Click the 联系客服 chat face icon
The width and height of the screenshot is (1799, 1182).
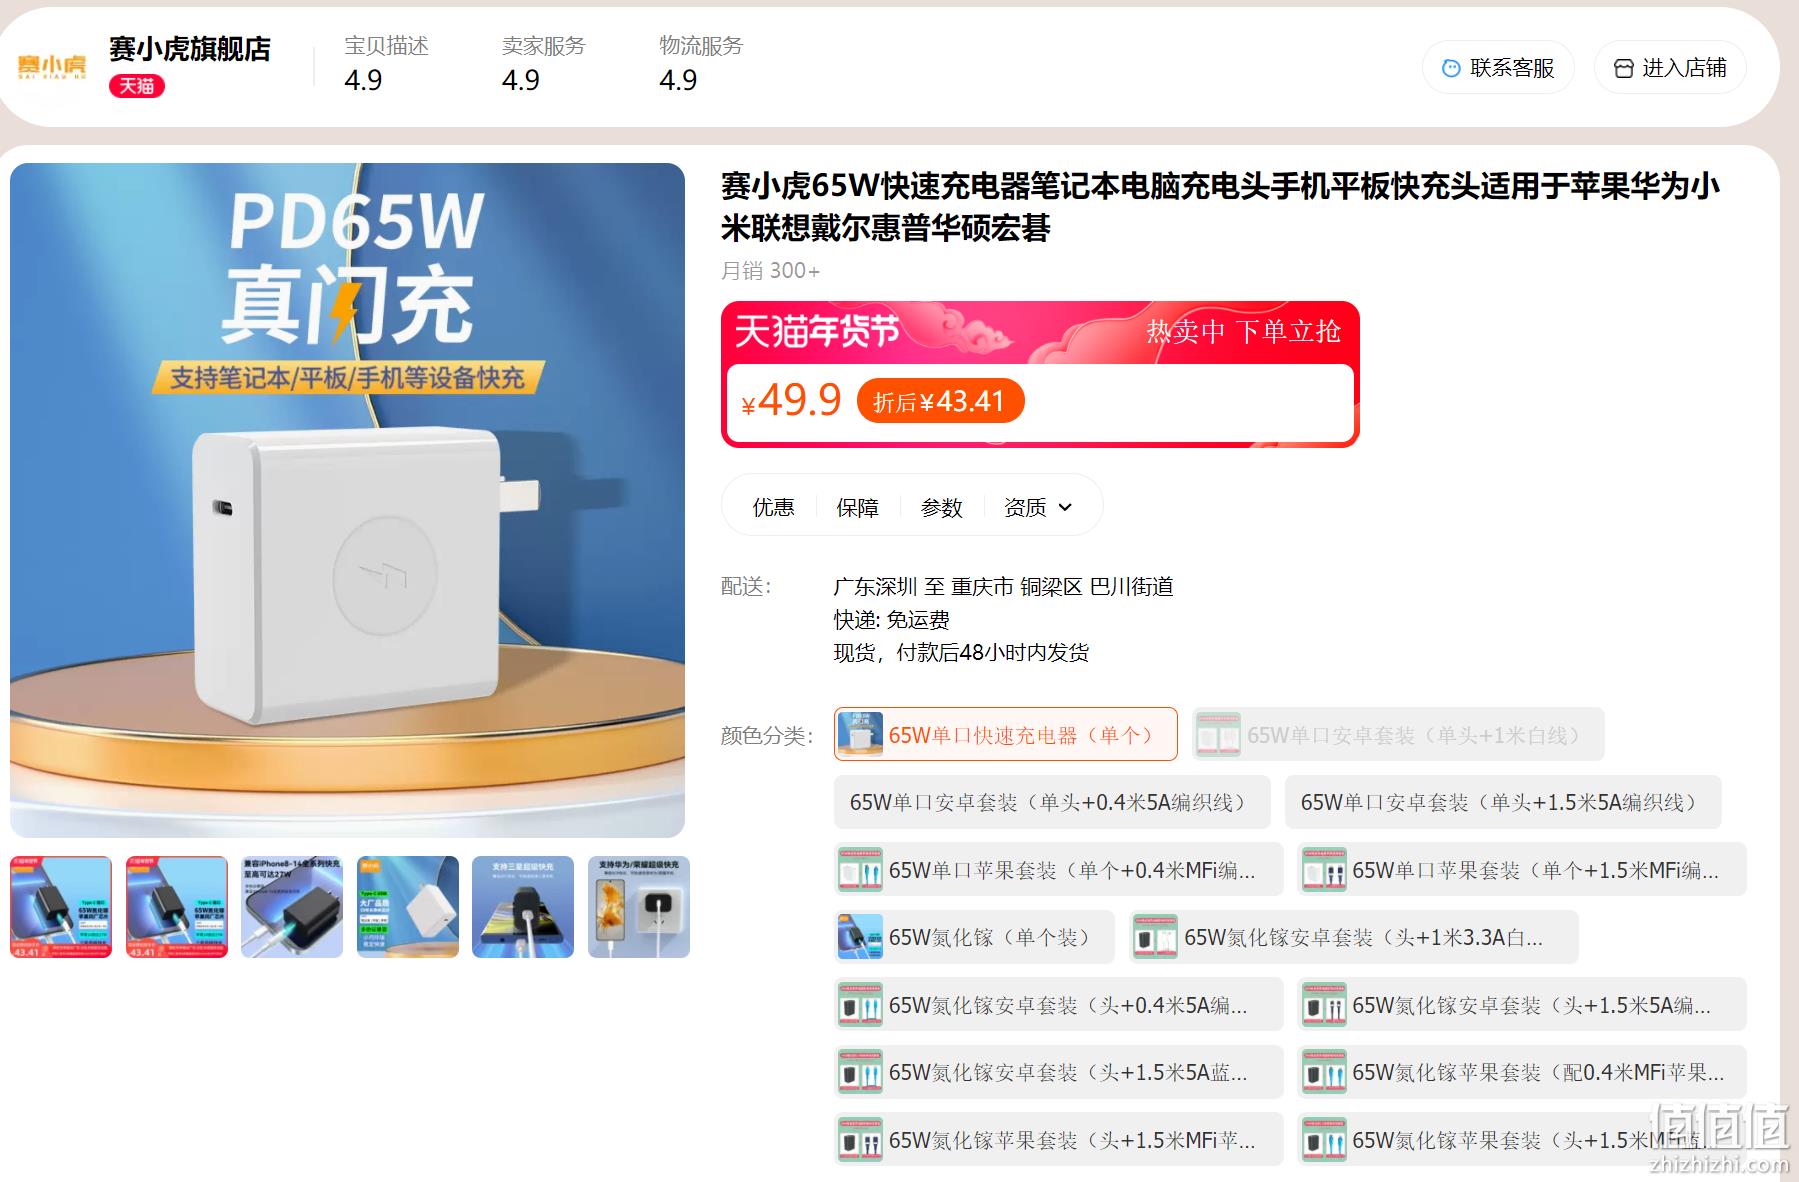point(1451,68)
